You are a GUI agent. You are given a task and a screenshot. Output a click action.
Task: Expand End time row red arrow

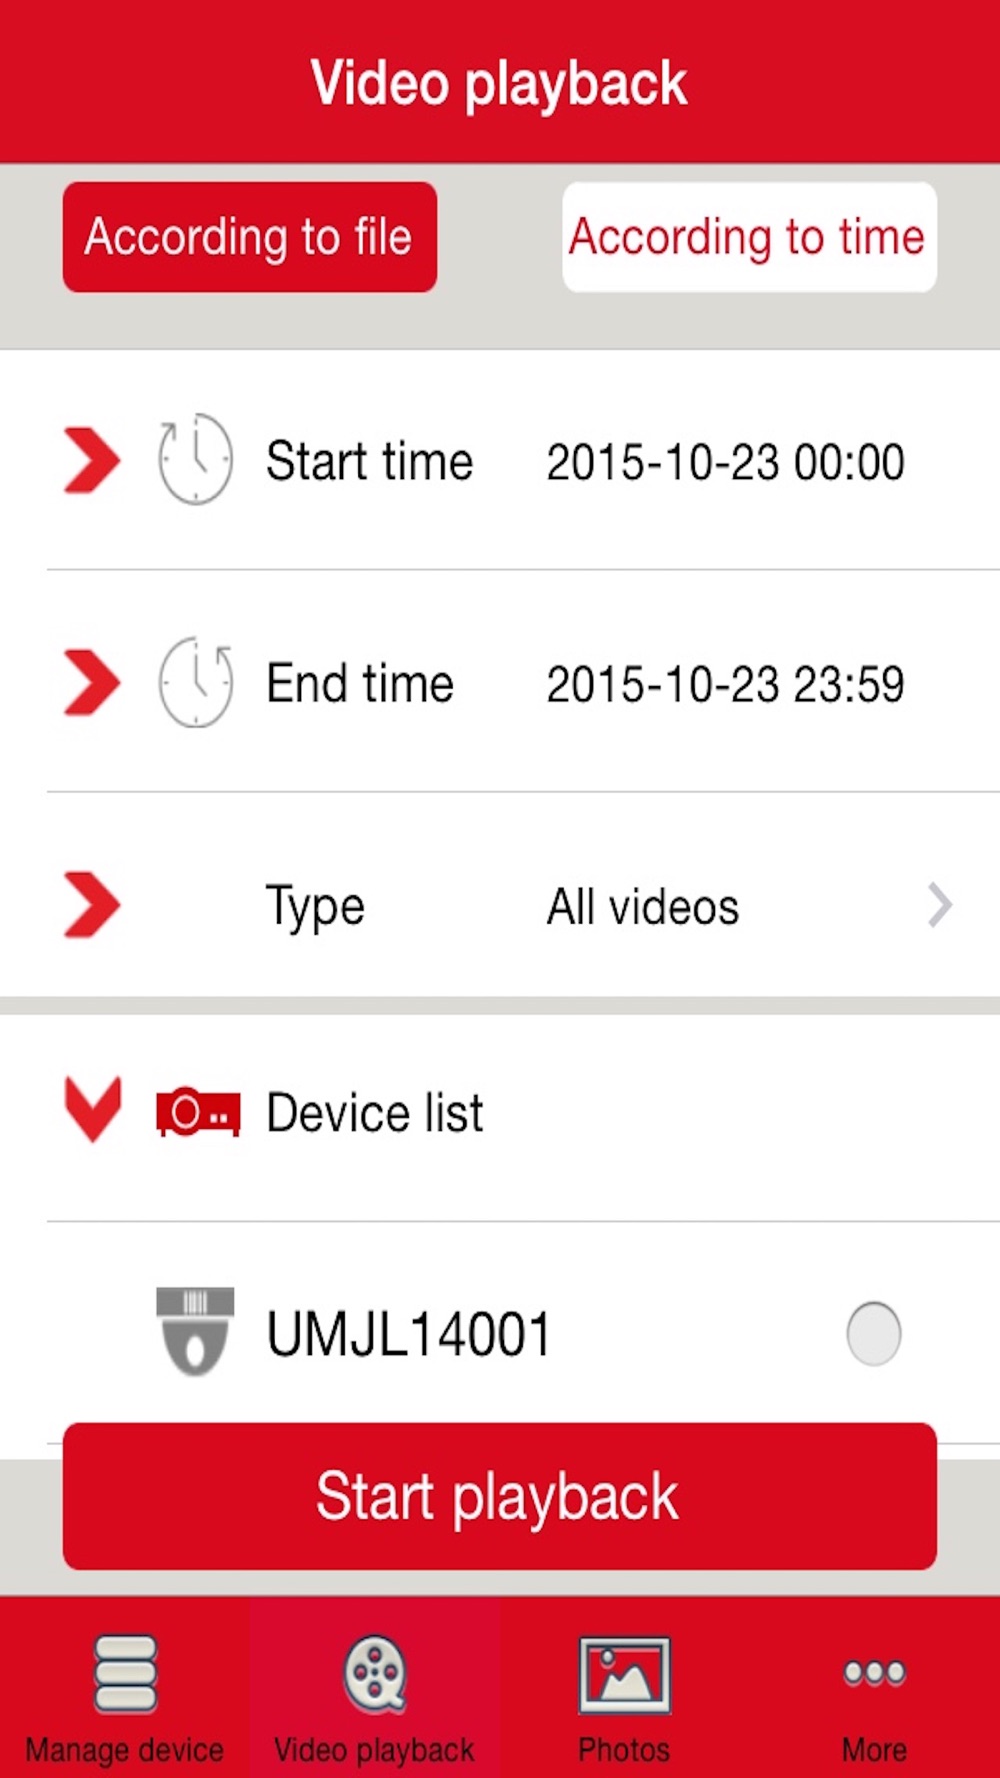(x=92, y=682)
